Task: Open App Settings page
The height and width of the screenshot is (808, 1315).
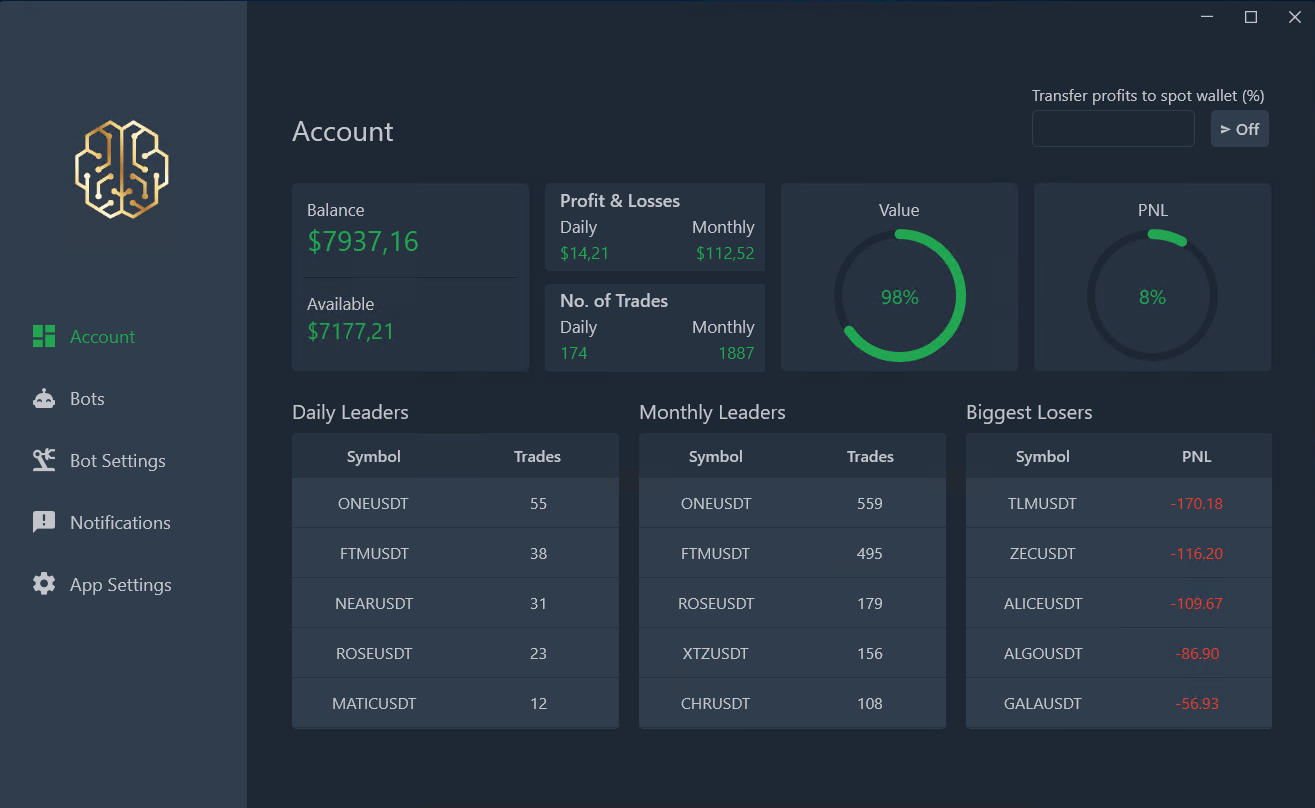Action: coord(120,585)
